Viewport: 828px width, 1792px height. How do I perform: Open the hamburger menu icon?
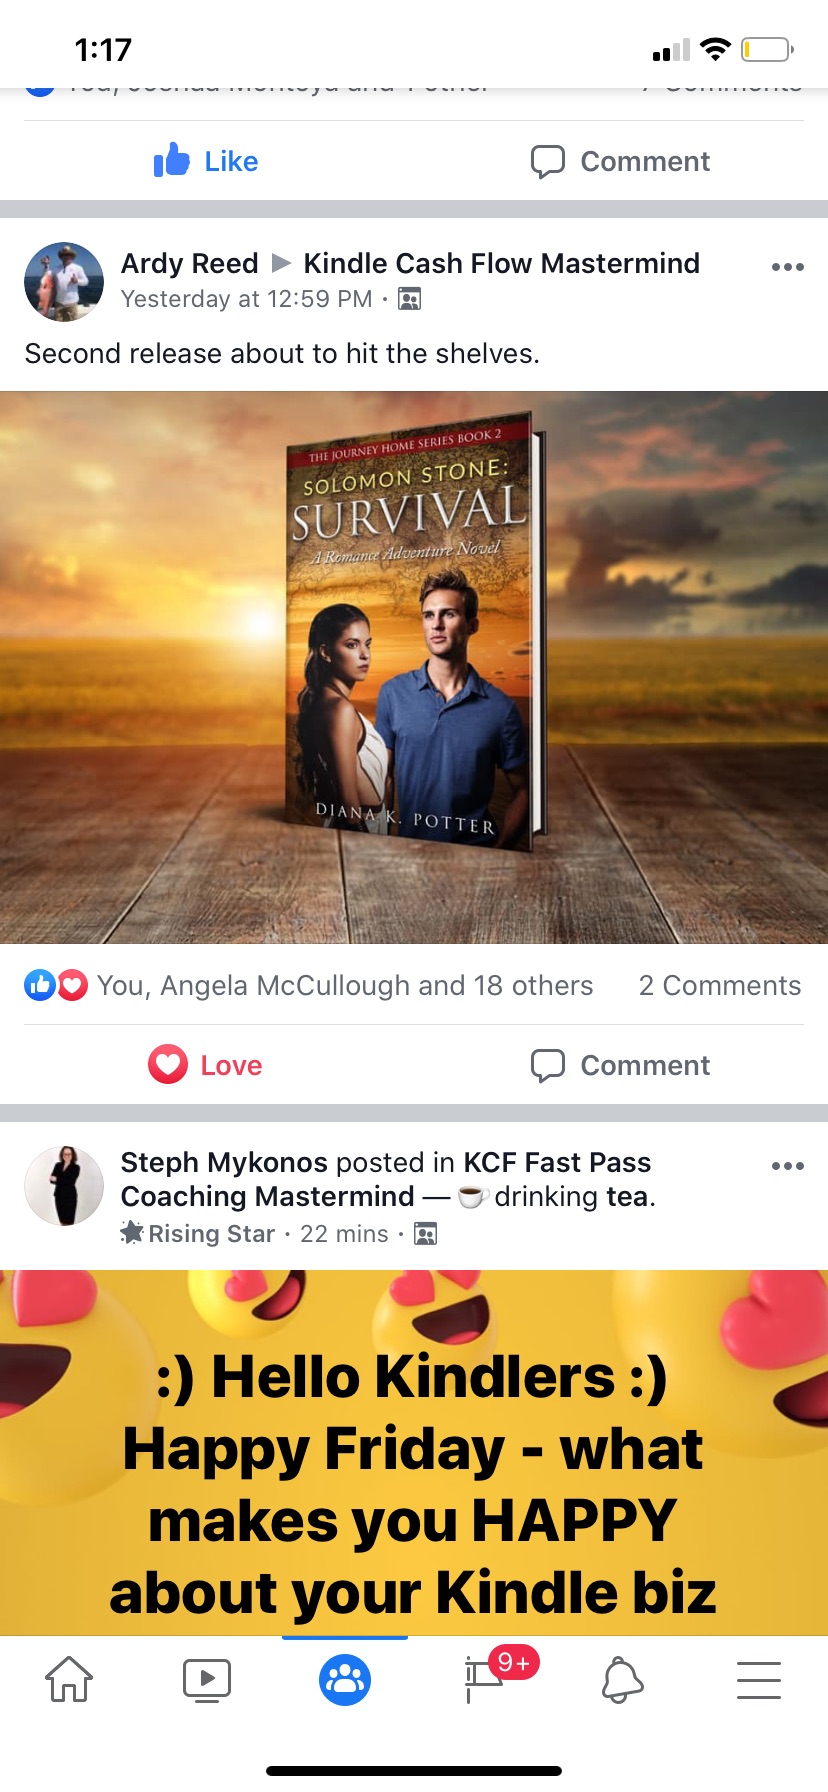point(759,1679)
